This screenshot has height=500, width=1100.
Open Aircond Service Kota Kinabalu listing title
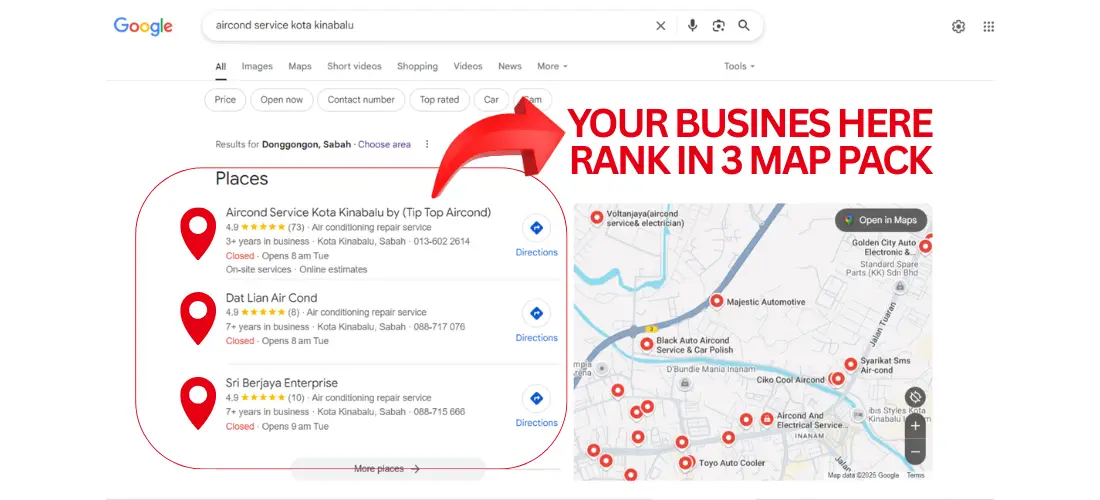(358, 212)
